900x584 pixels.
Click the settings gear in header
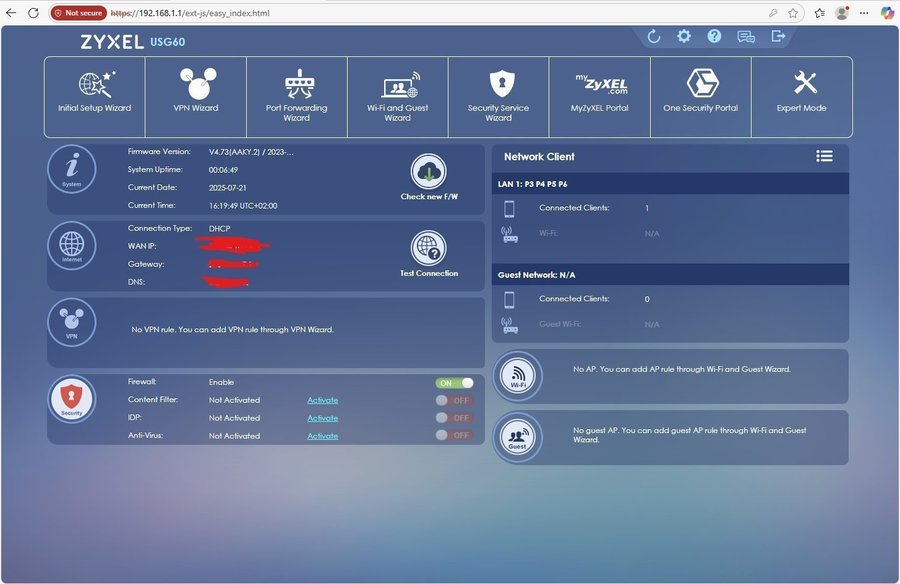(x=683, y=36)
